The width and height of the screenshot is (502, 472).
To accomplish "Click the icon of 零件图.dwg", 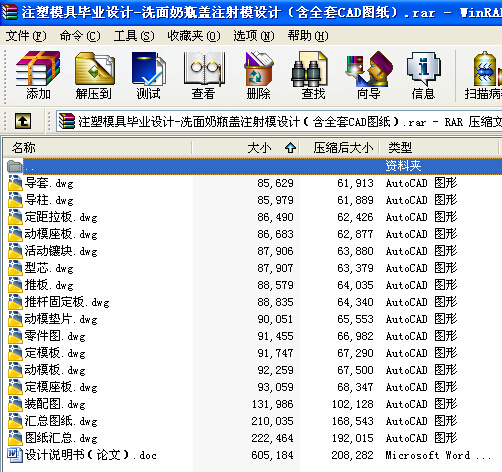I will point(15,336).
